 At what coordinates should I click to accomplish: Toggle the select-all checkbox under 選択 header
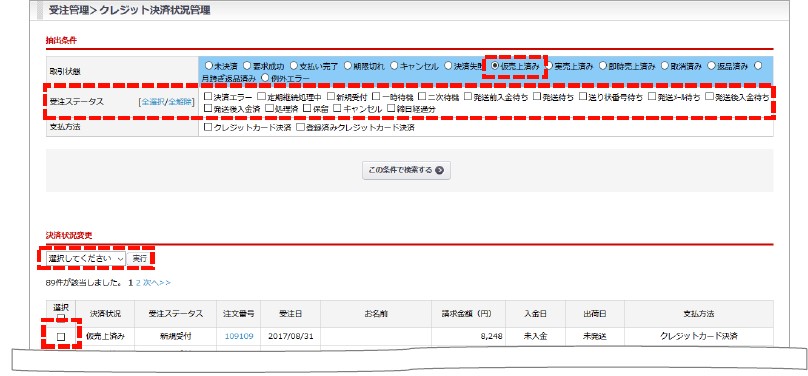[x=61, y=318]
